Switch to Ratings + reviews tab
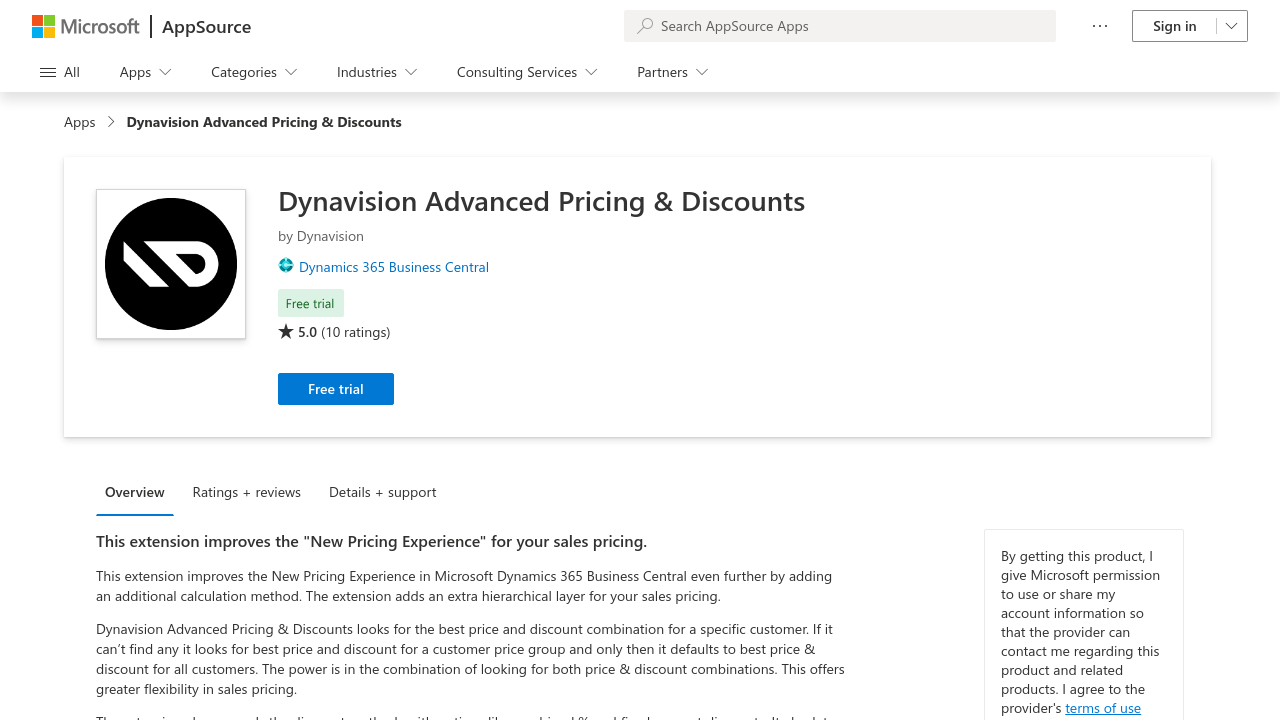The image size is (1280, 720). 247,492
